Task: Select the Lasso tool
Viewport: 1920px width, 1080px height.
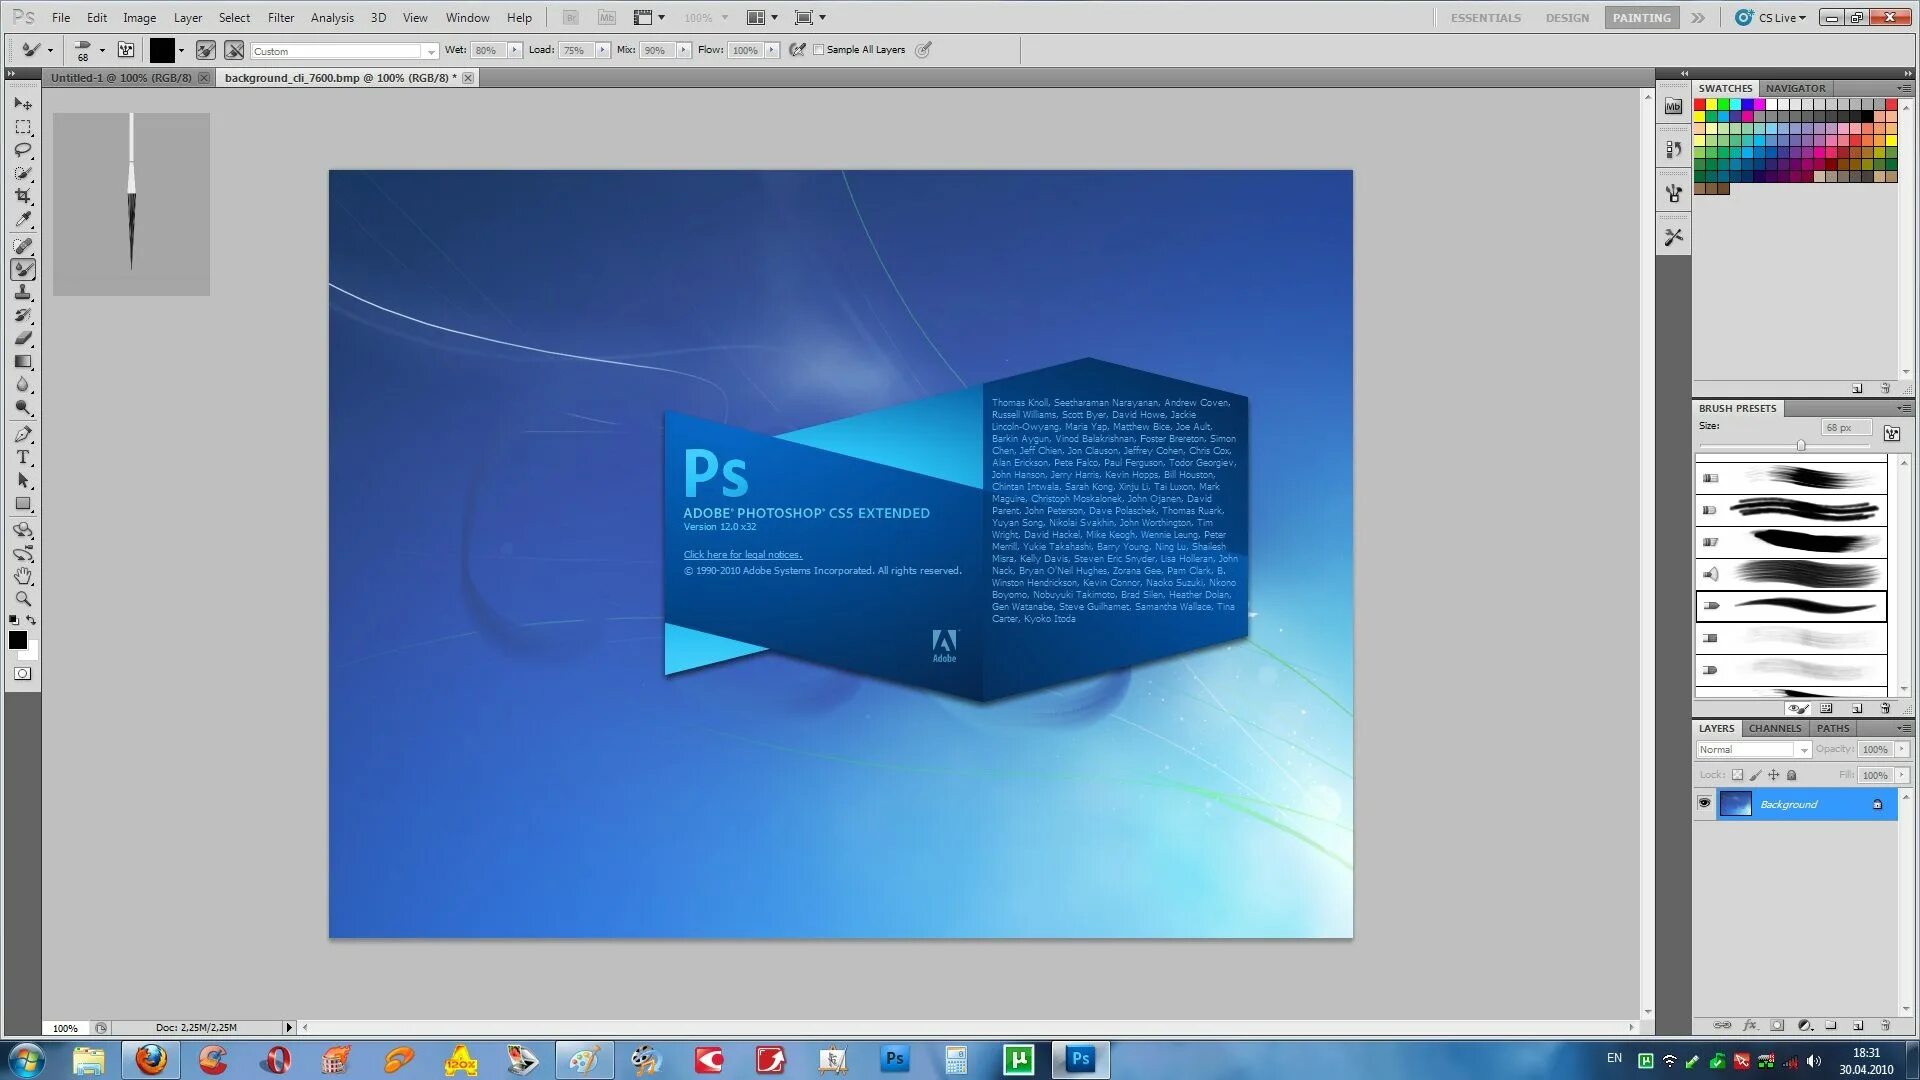Action: (x=24, y=150)
